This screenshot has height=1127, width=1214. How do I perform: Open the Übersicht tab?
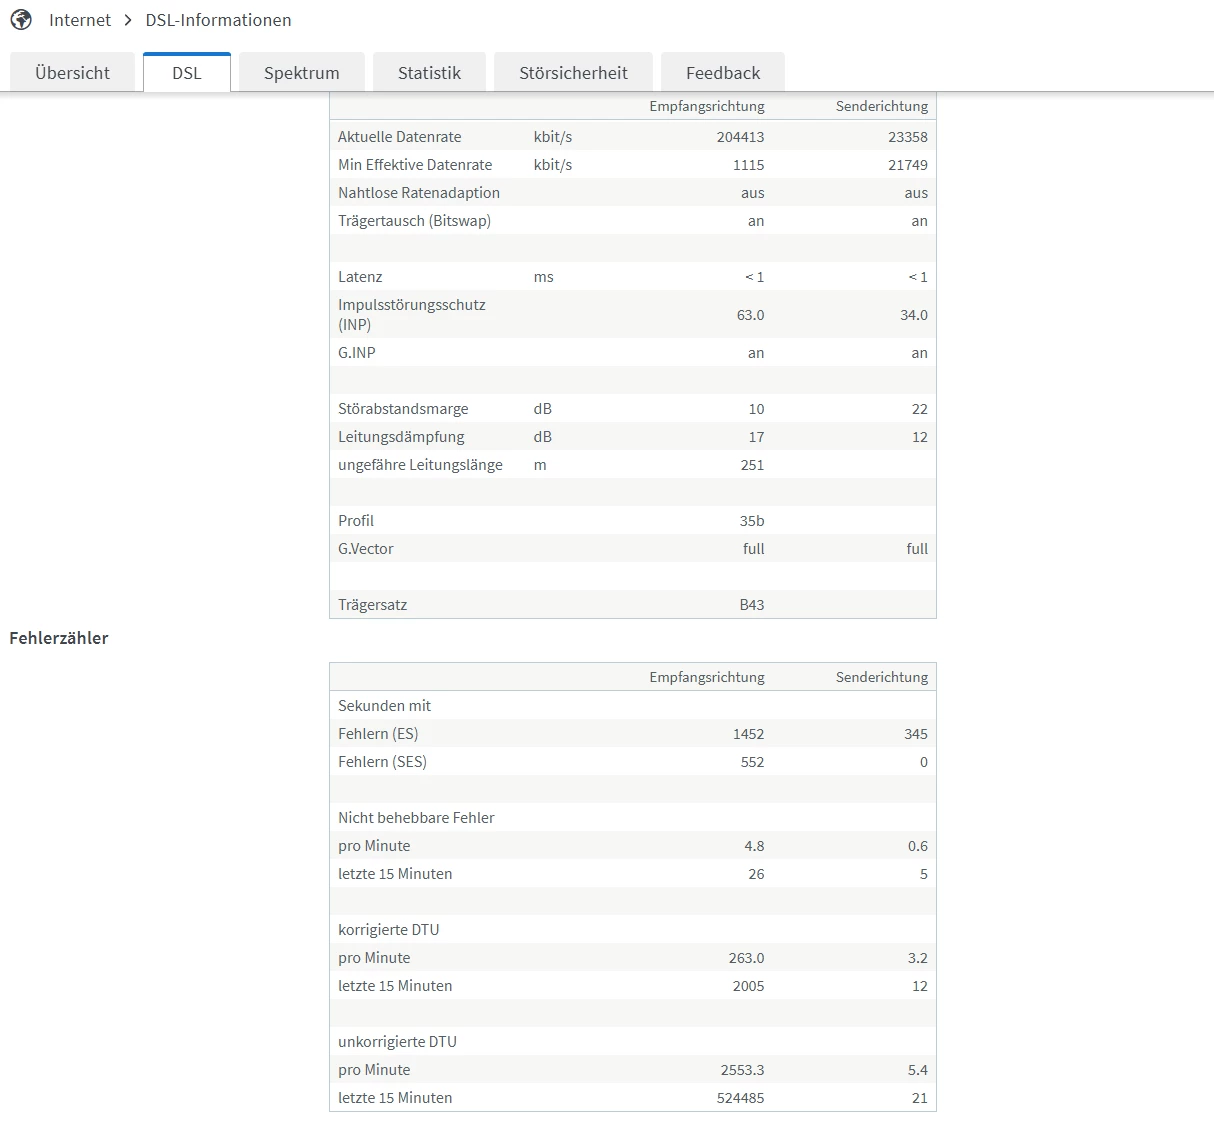pyautogui.click(x=72, y=72)
